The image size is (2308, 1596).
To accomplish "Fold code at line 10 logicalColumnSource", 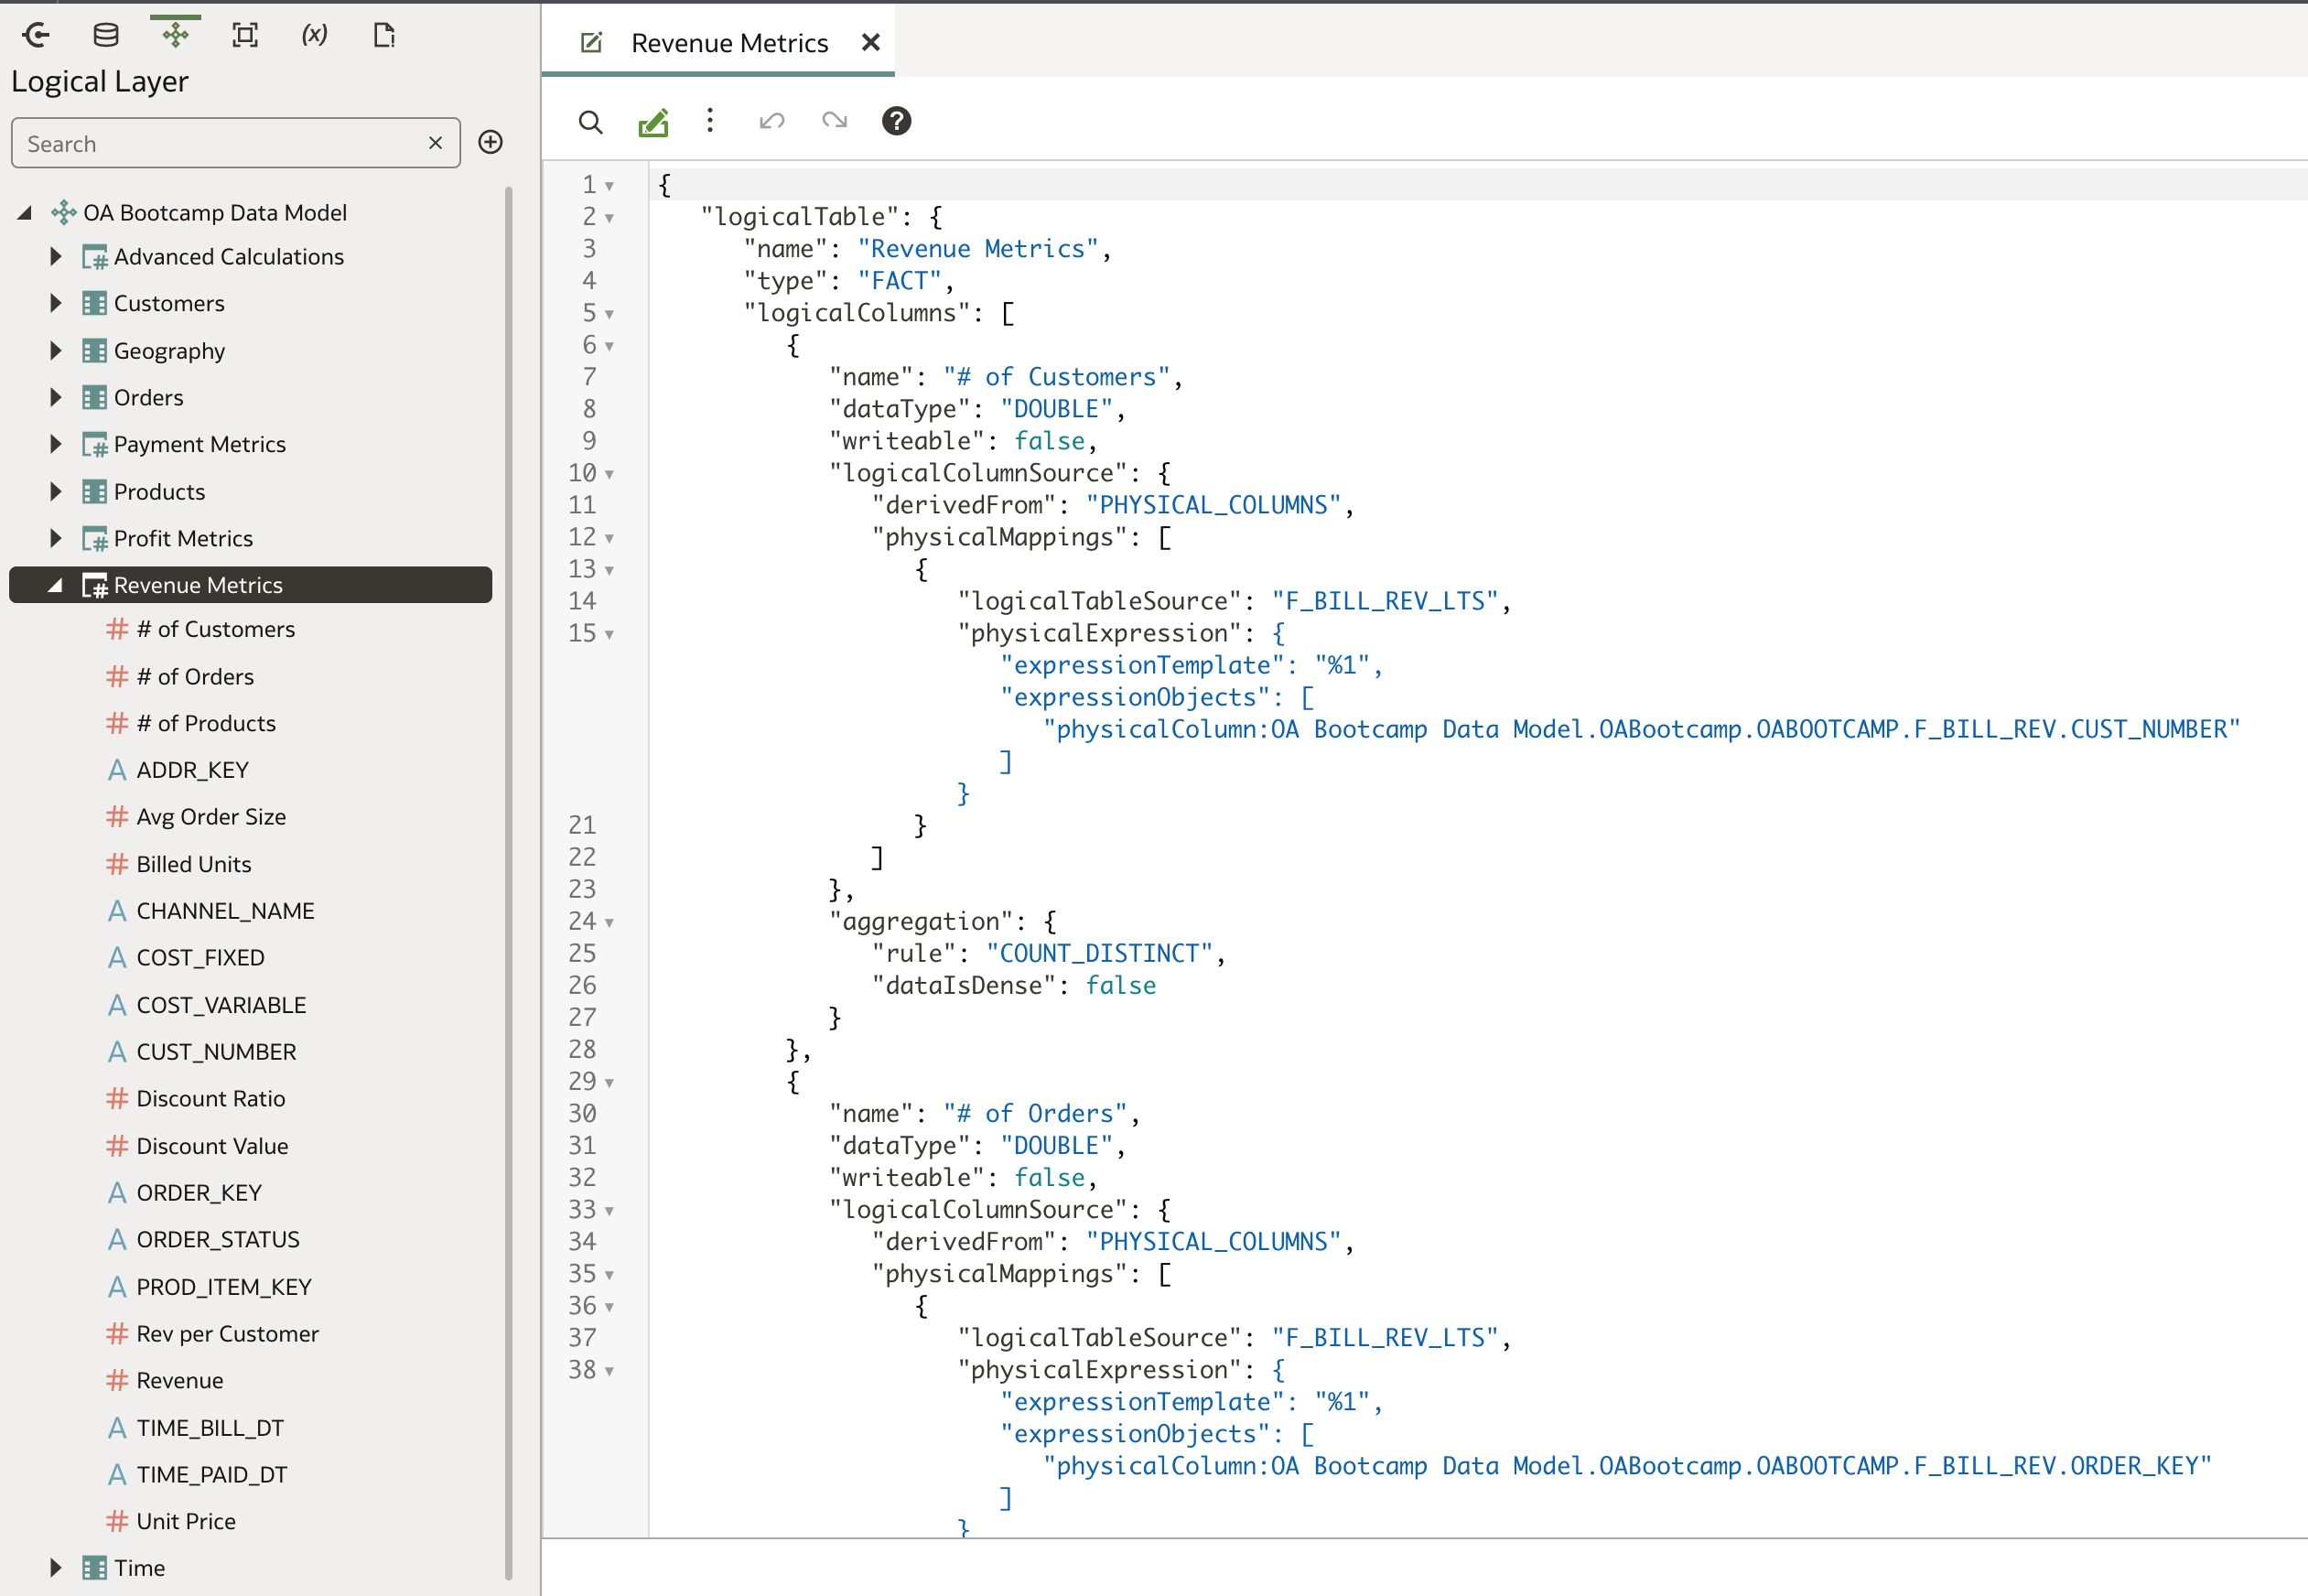I will tap(609, 474).
